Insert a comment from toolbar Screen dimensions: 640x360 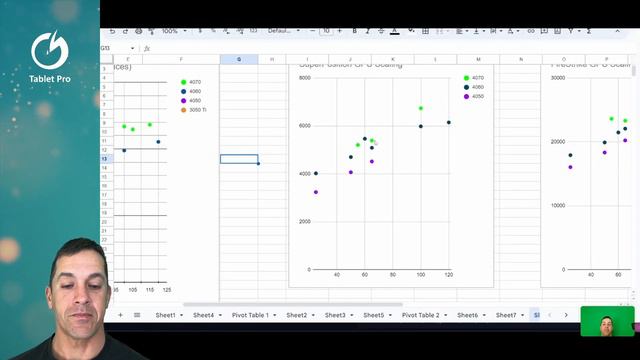pyautogui.click(x=544, y=31)
